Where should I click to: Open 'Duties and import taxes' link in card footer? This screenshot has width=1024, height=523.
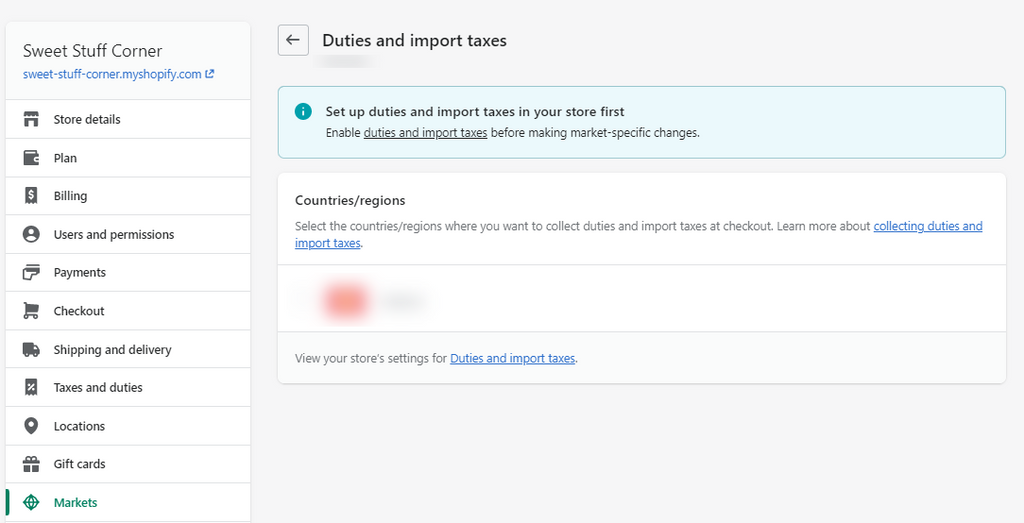(512, 358)
